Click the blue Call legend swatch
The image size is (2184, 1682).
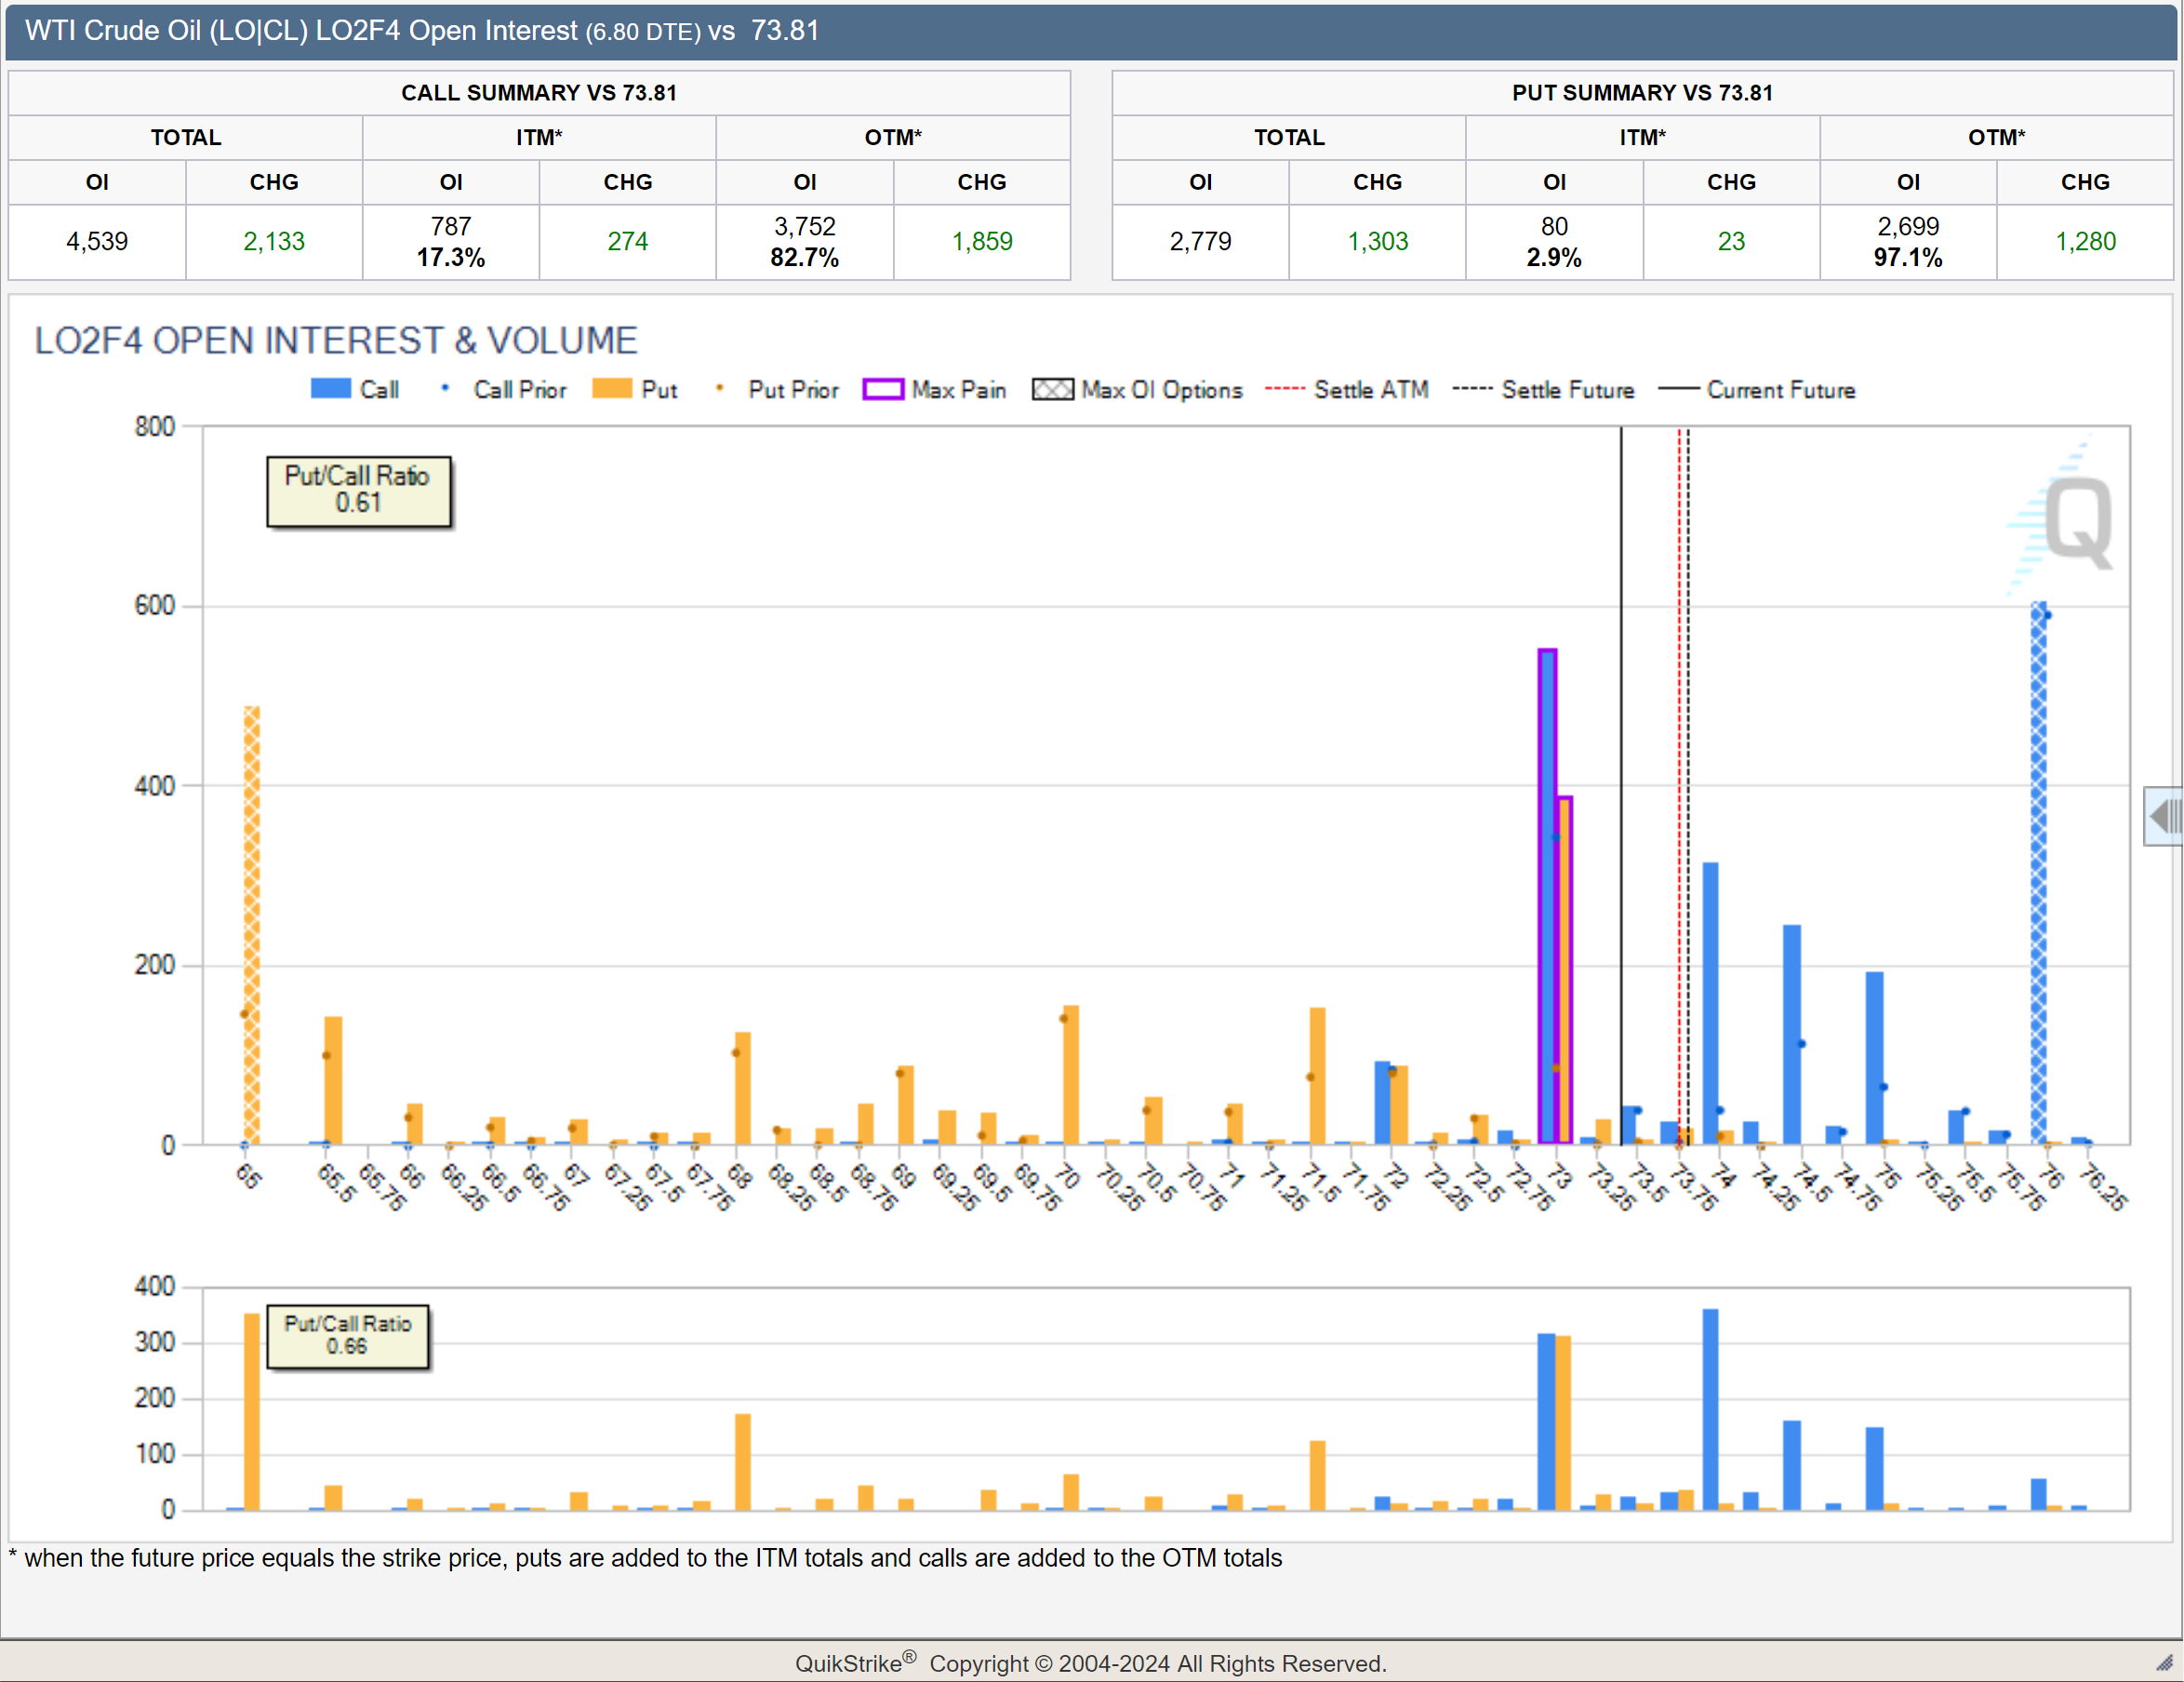coord(330,389)
